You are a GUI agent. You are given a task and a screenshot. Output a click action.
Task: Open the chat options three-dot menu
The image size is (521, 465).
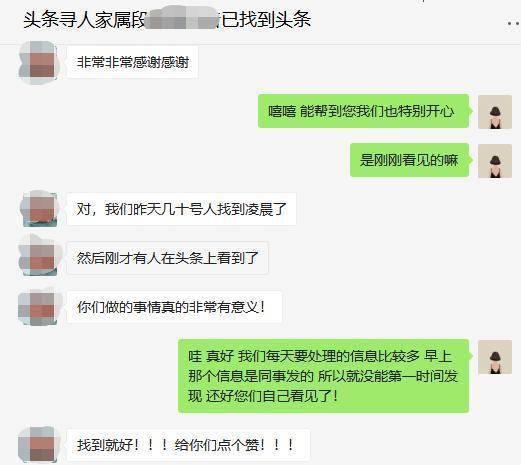coord(514,23)
